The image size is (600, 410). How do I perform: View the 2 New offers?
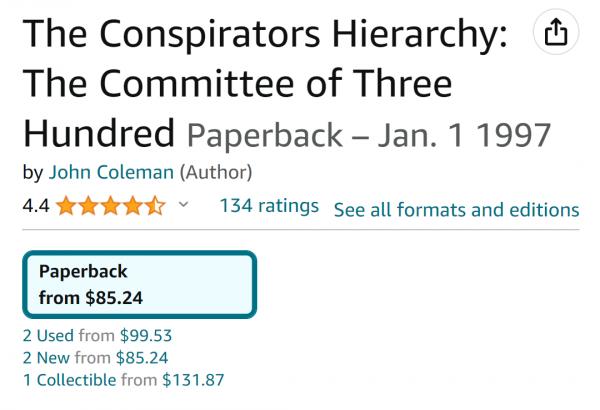pos(46,358)
